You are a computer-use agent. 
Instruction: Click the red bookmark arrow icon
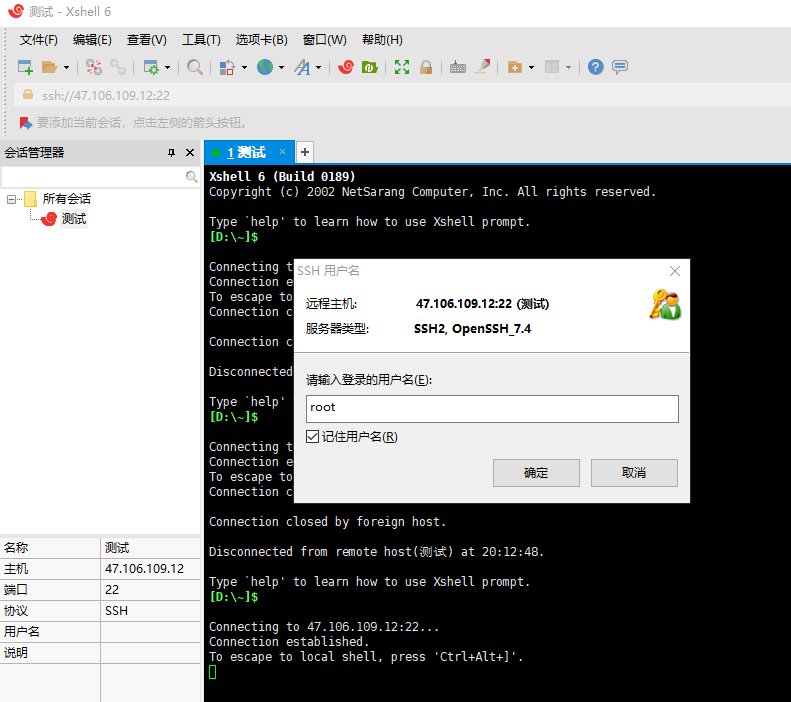tap(25, 123)
